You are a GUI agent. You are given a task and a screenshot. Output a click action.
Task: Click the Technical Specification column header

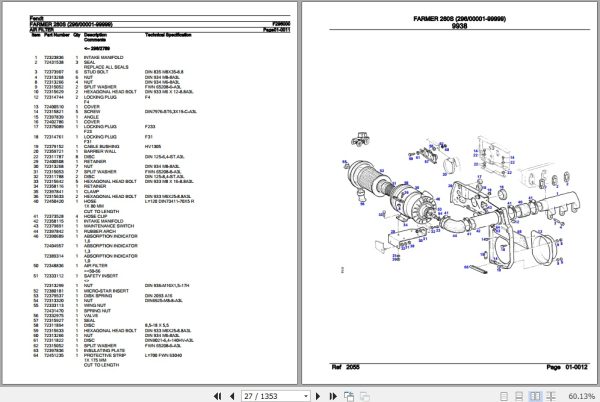pos(168,35)
